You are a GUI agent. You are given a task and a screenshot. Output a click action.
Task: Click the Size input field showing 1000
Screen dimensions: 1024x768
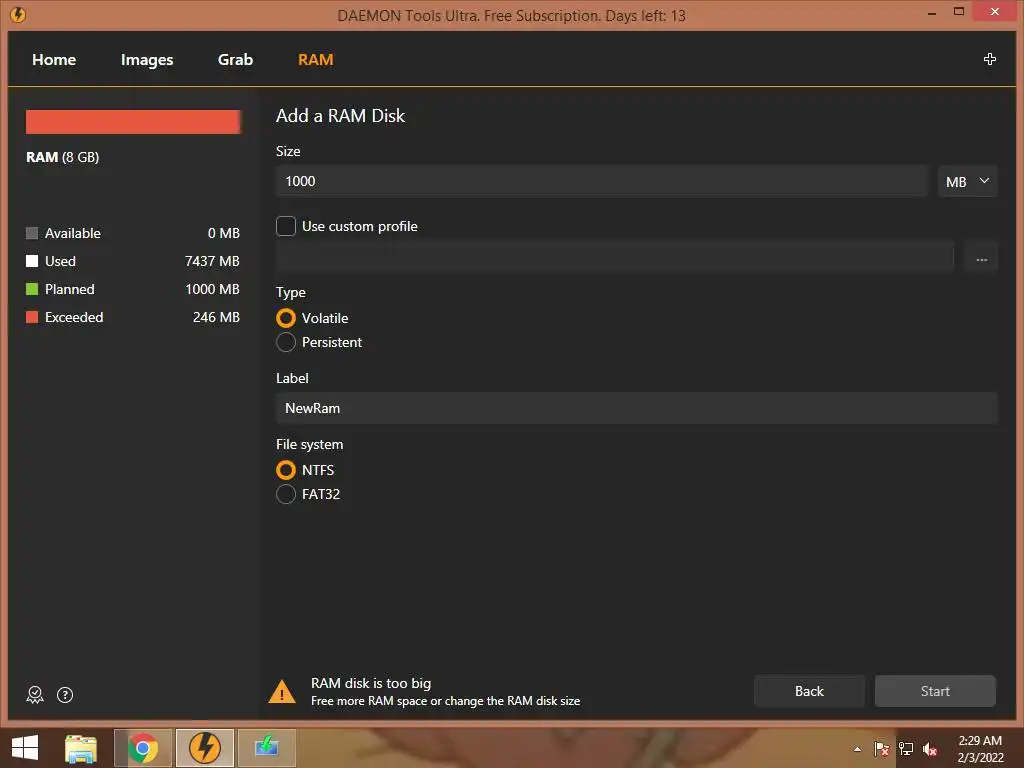[601, 182]
